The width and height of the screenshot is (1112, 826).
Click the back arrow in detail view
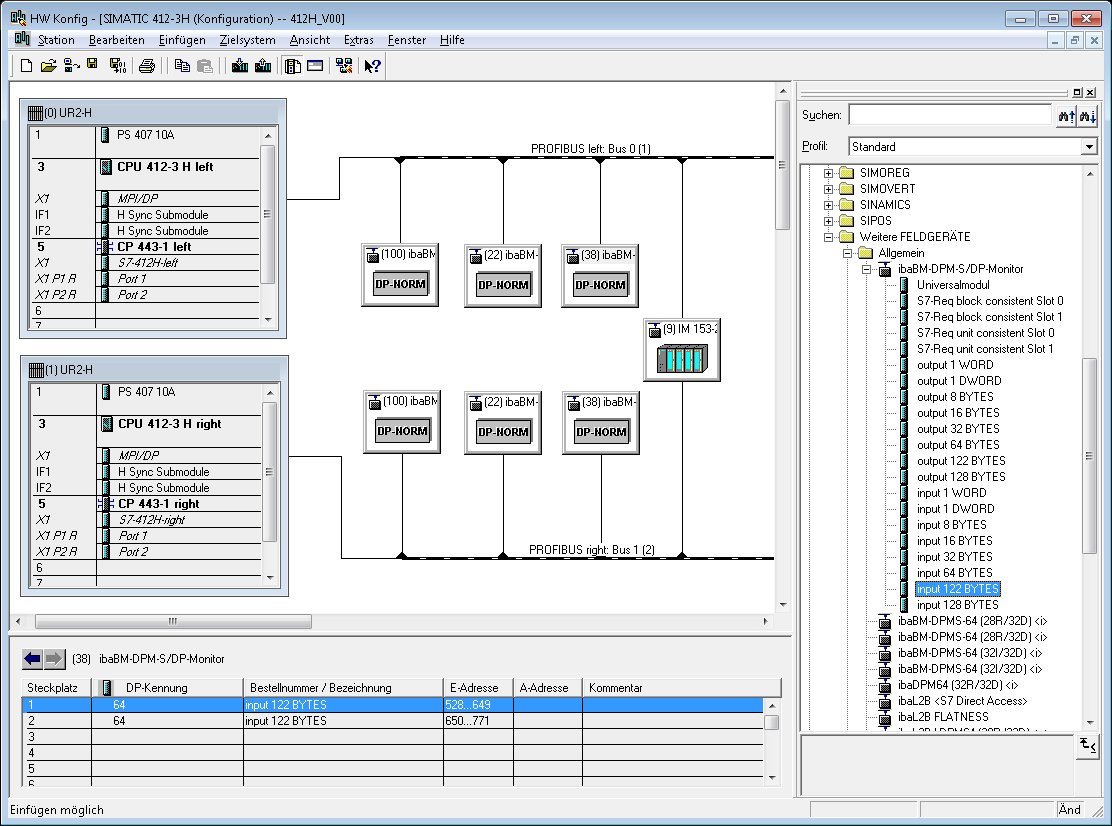click(33, 659)
